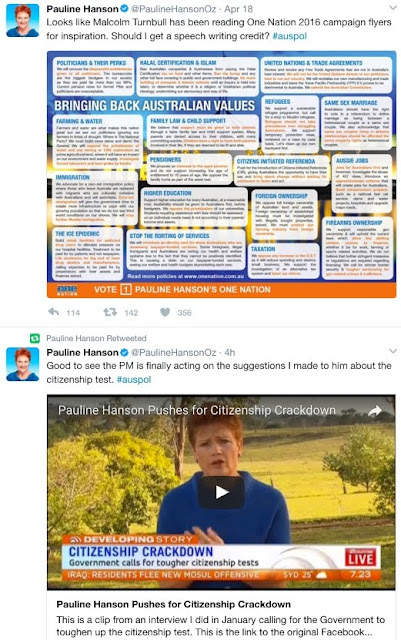
Task: Open @PaulineHansonOz handle on first tweet
Action: [175, 9]
